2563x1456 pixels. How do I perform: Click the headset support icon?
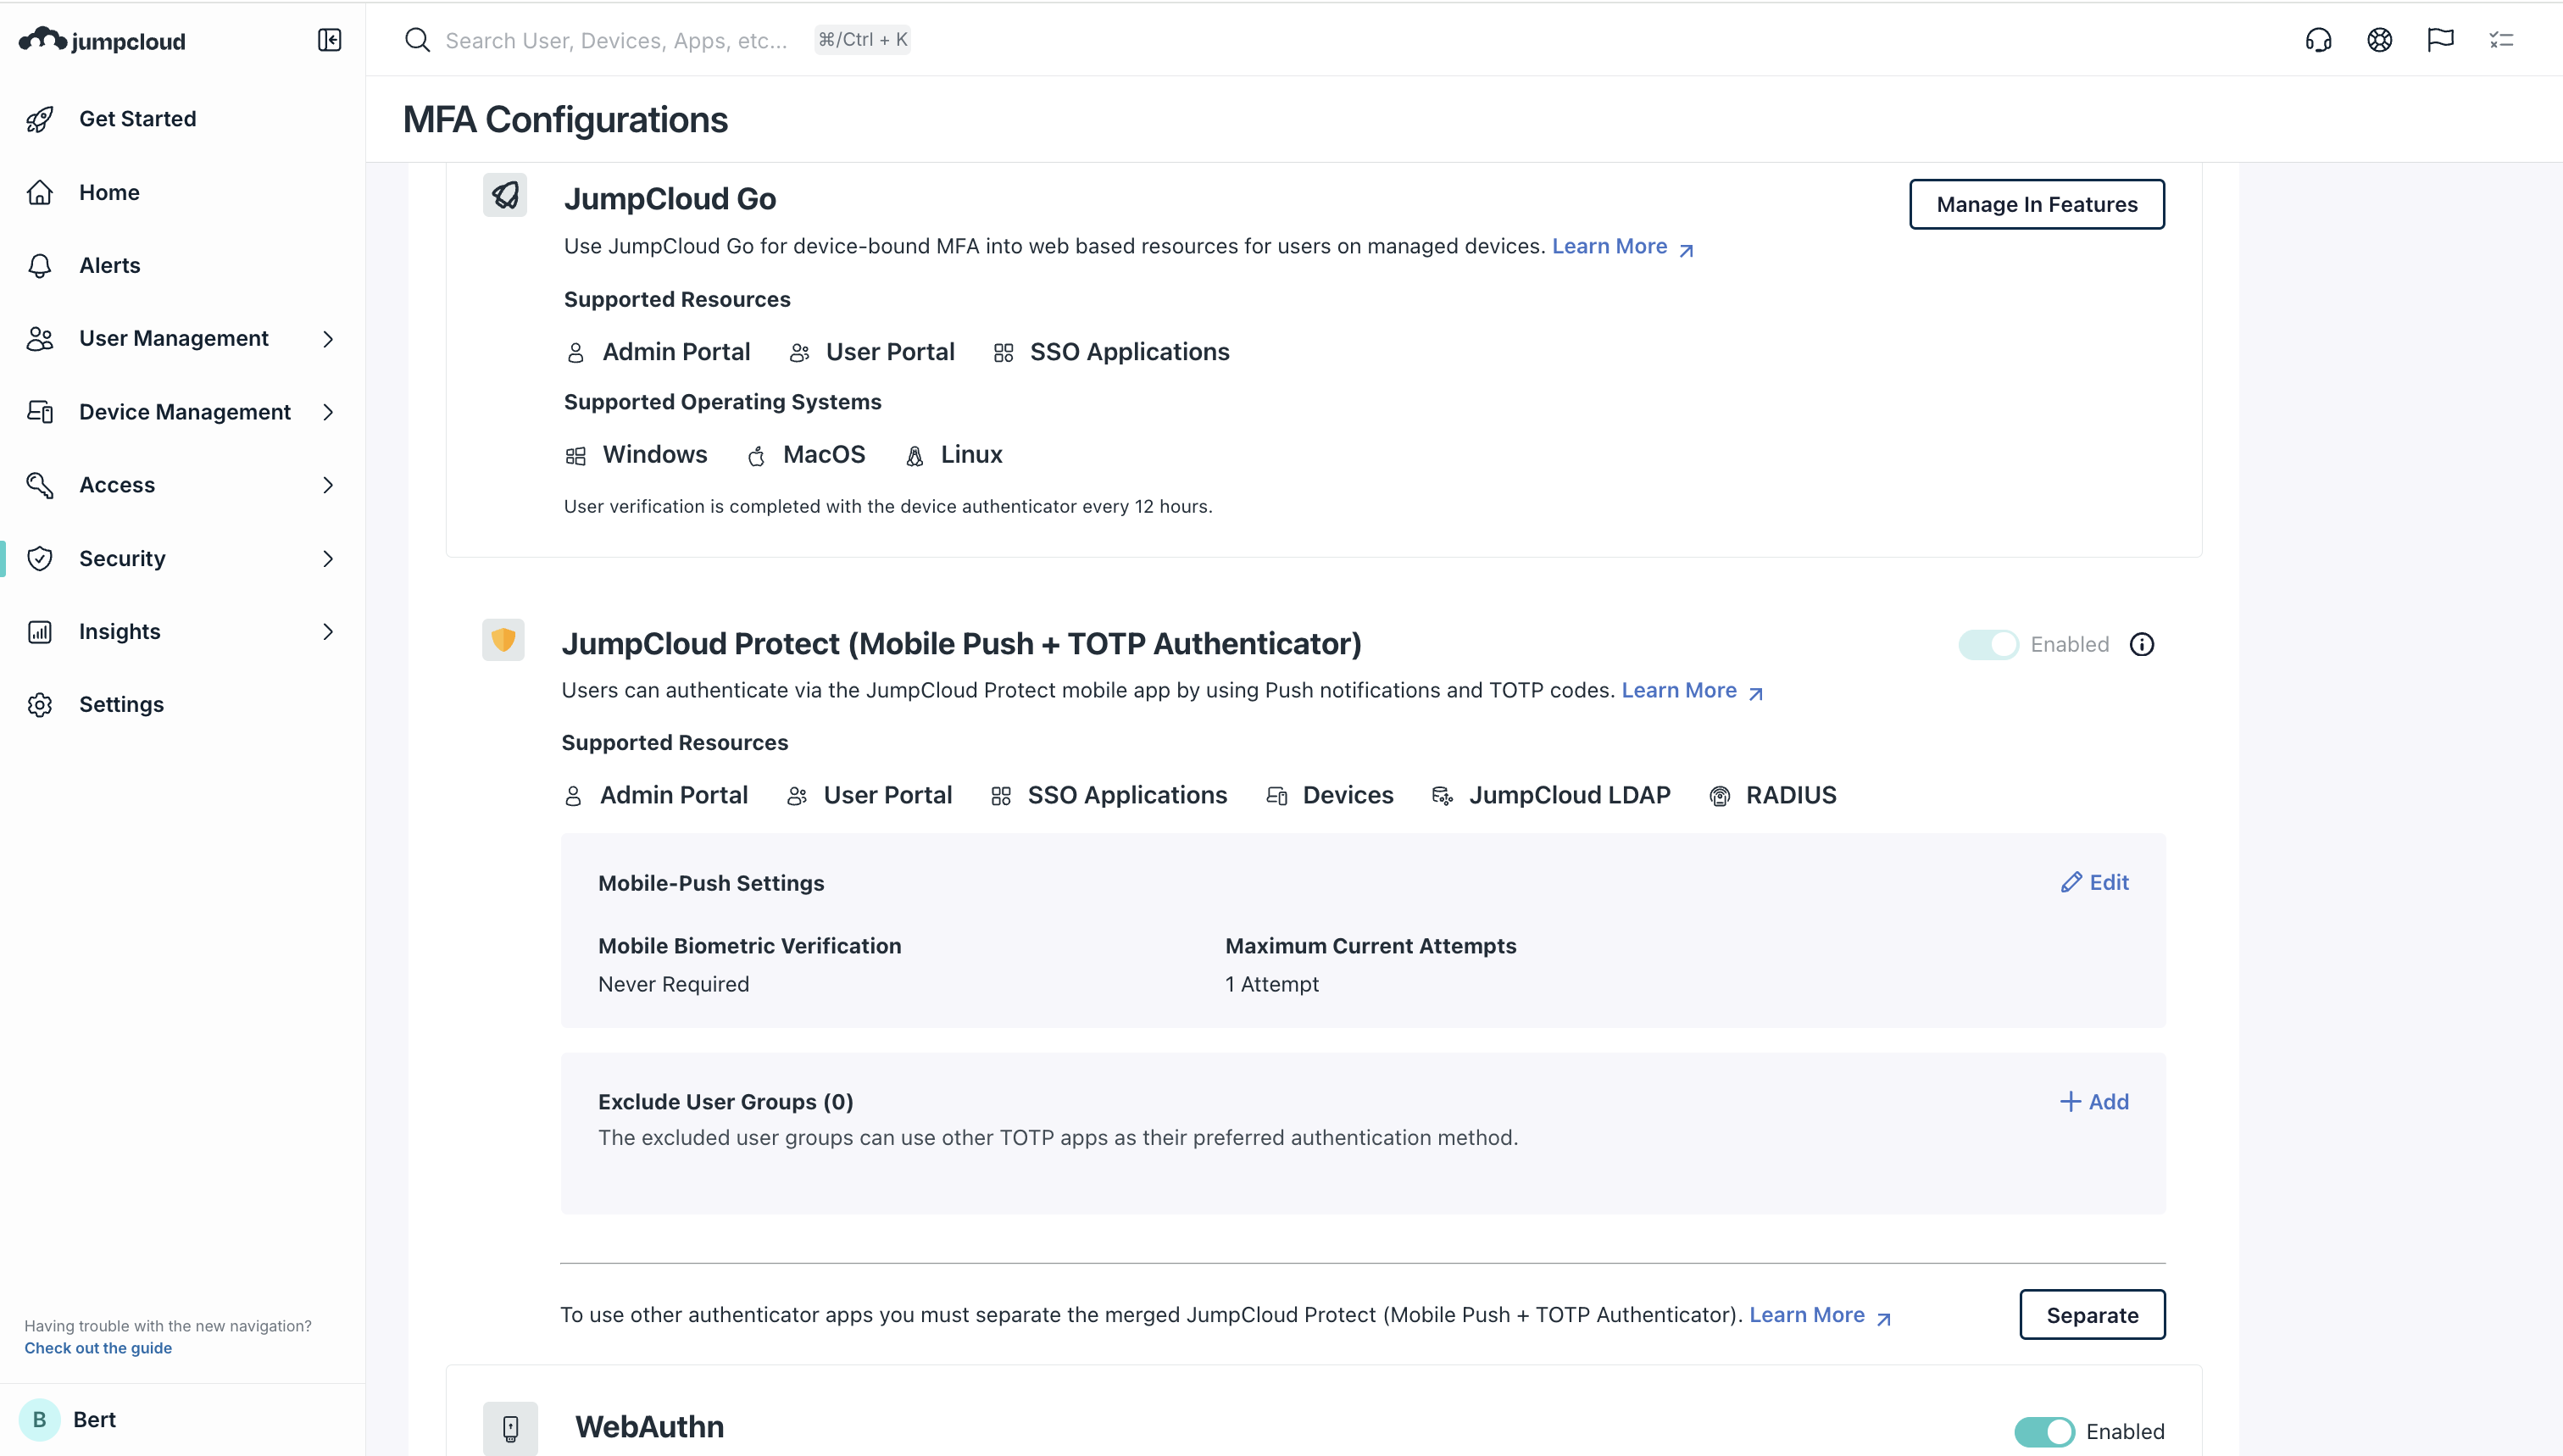[2318, 40]
